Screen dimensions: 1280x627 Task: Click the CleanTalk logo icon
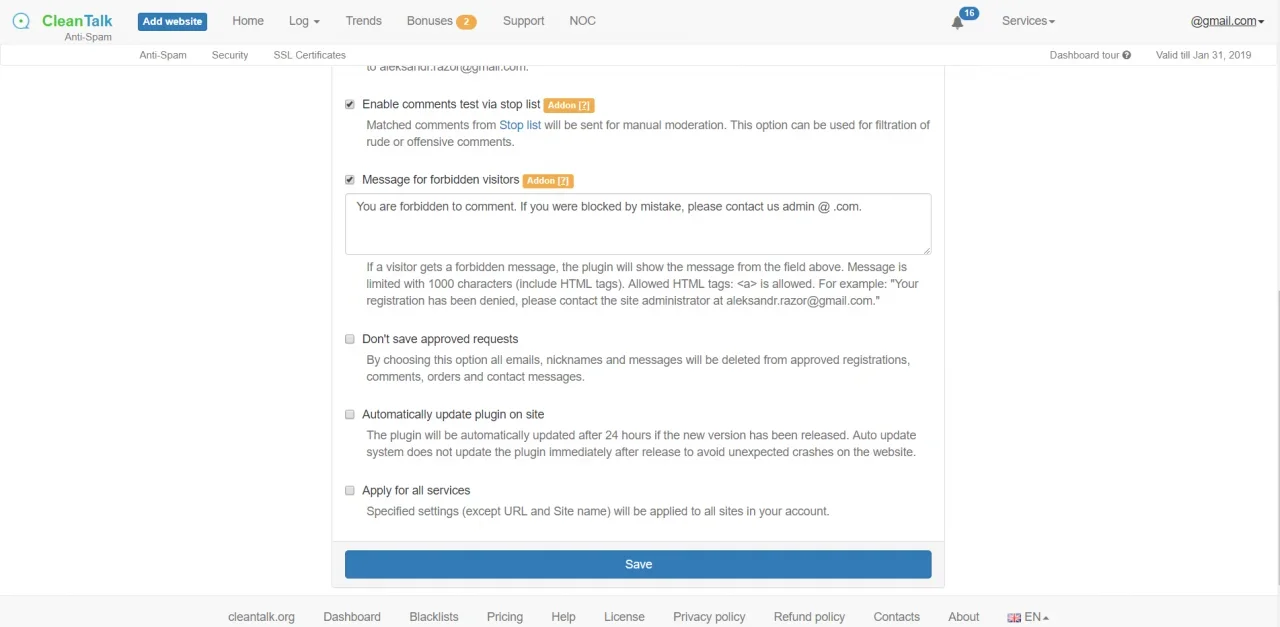(x=21, y=20)
